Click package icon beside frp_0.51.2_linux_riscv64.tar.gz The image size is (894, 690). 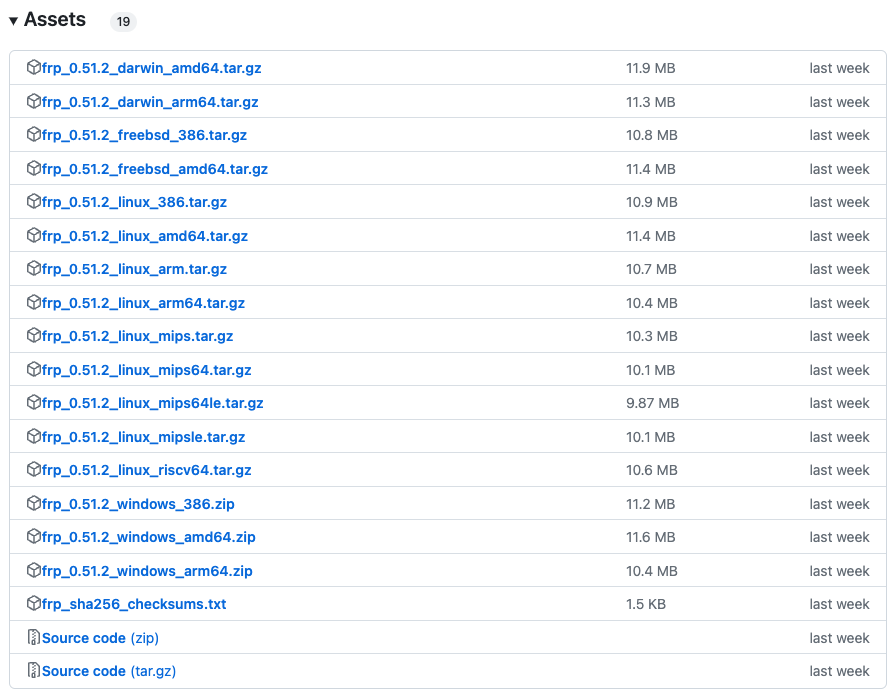(x=34, y=469)
